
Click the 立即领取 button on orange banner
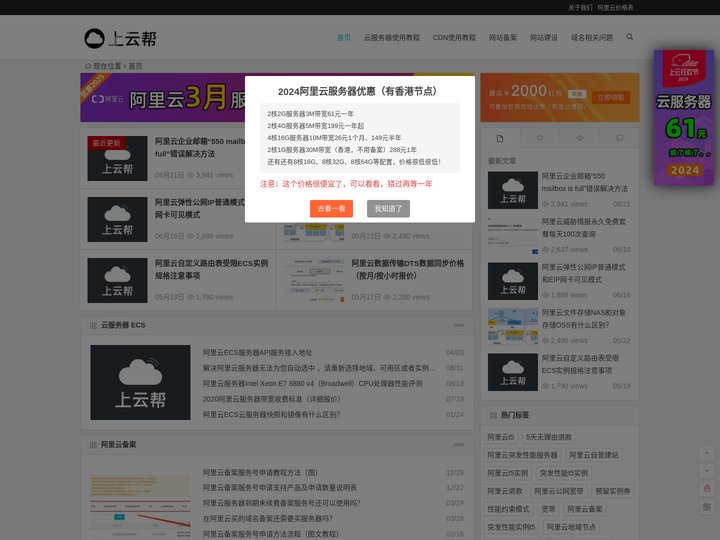point(611,97)
